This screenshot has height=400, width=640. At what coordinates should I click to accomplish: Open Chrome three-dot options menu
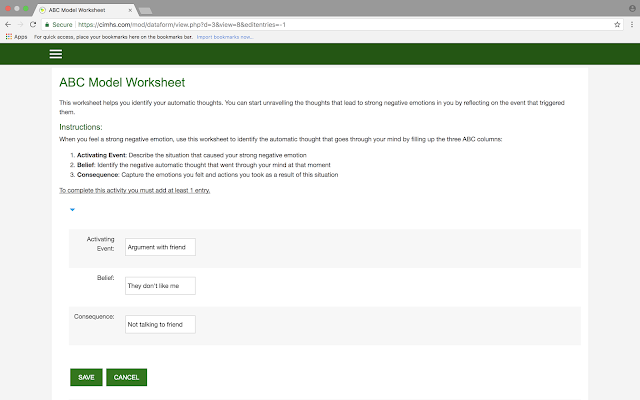point(632,24)
